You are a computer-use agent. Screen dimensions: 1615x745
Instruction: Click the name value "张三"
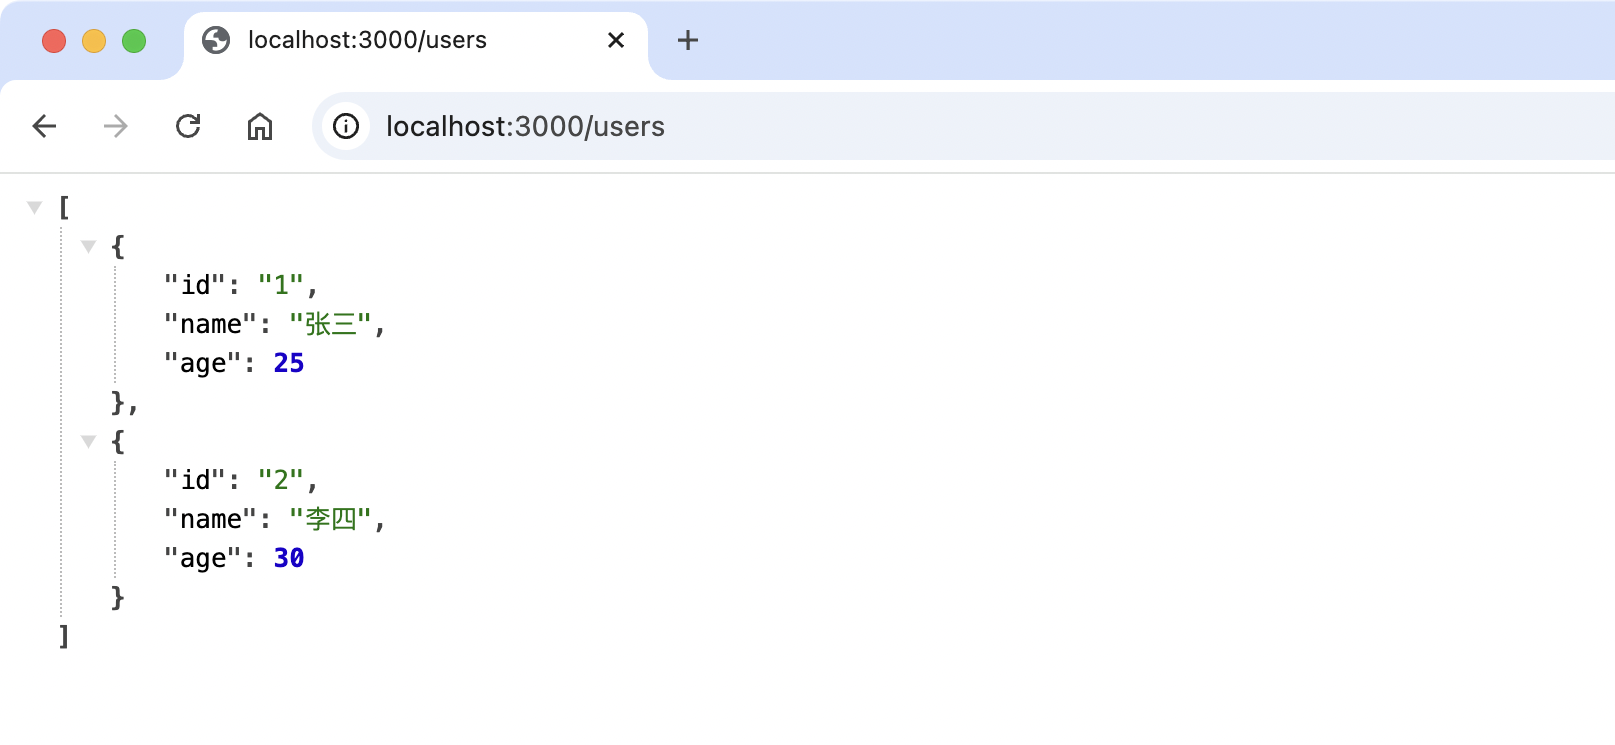coord(330,324)
